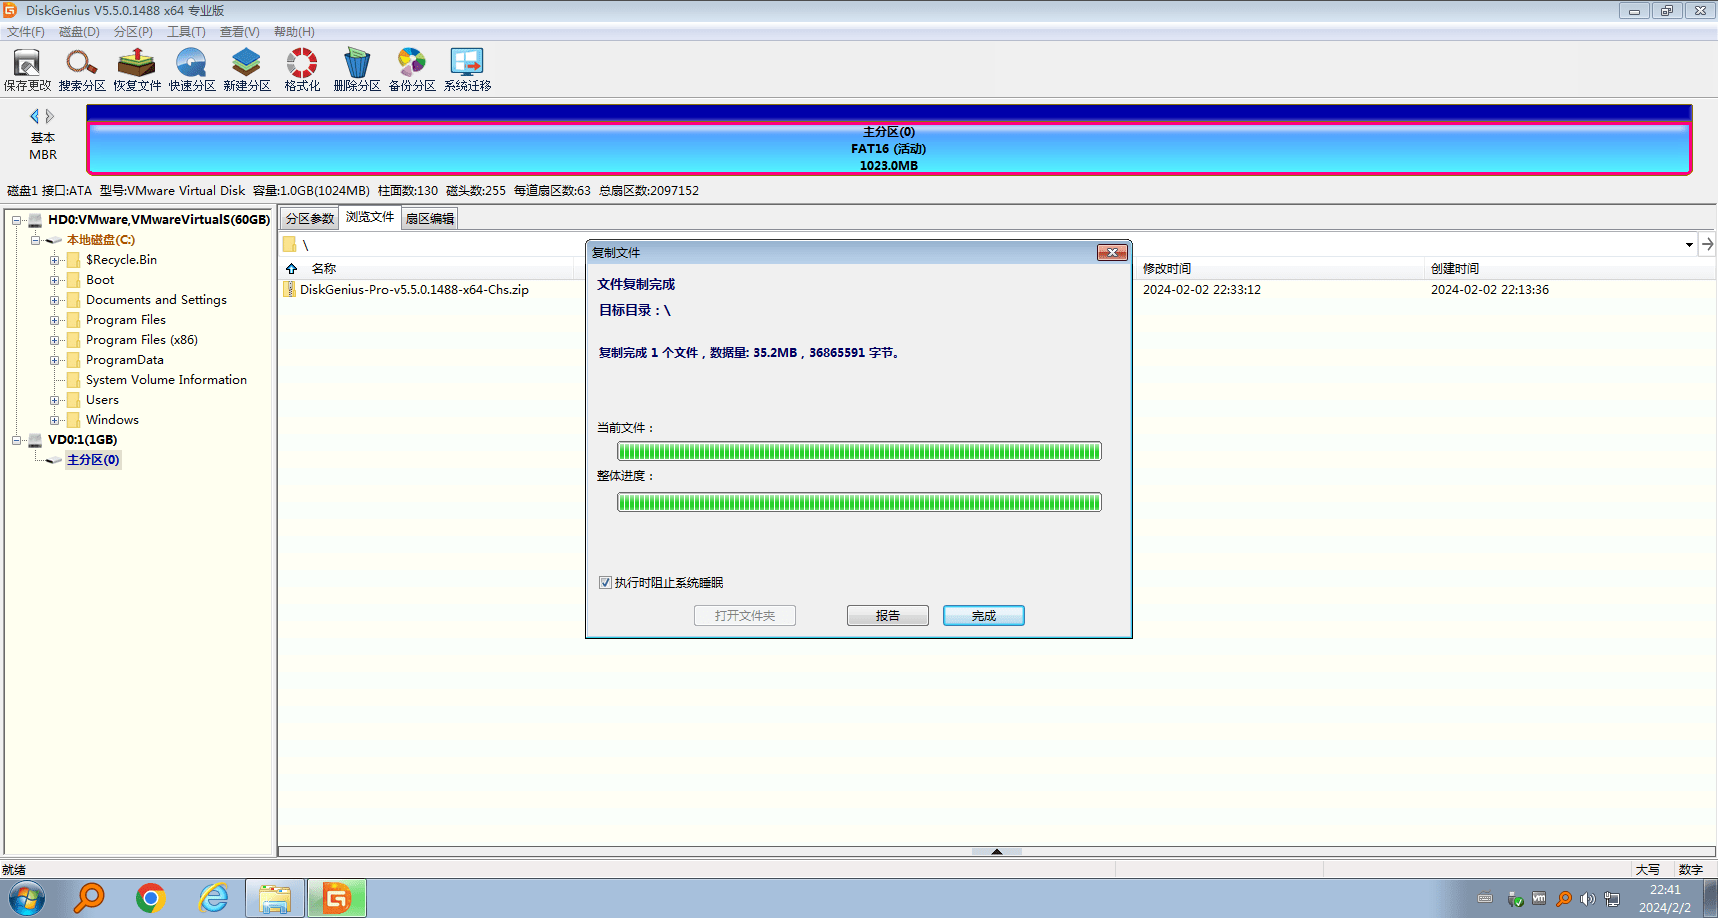
Task: Open the path bar dropdown arrow
Action: (1689, 244)
